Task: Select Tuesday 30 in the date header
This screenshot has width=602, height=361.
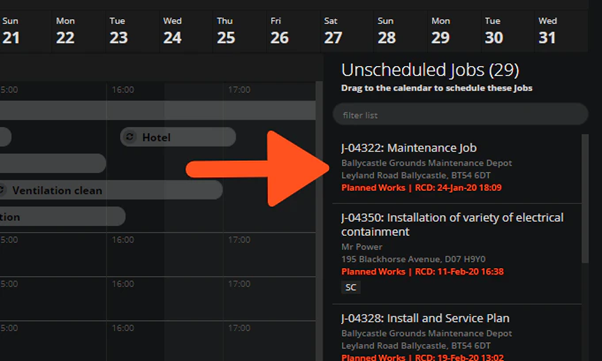Action: [x=508, y=31]
